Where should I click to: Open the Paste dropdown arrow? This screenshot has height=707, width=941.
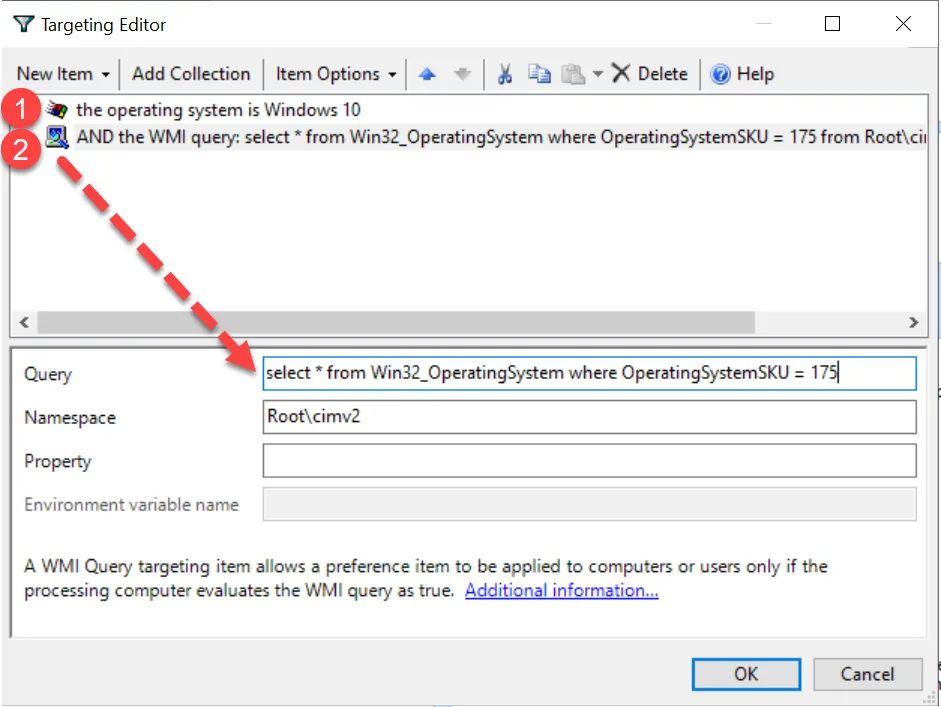pos(597,74)
